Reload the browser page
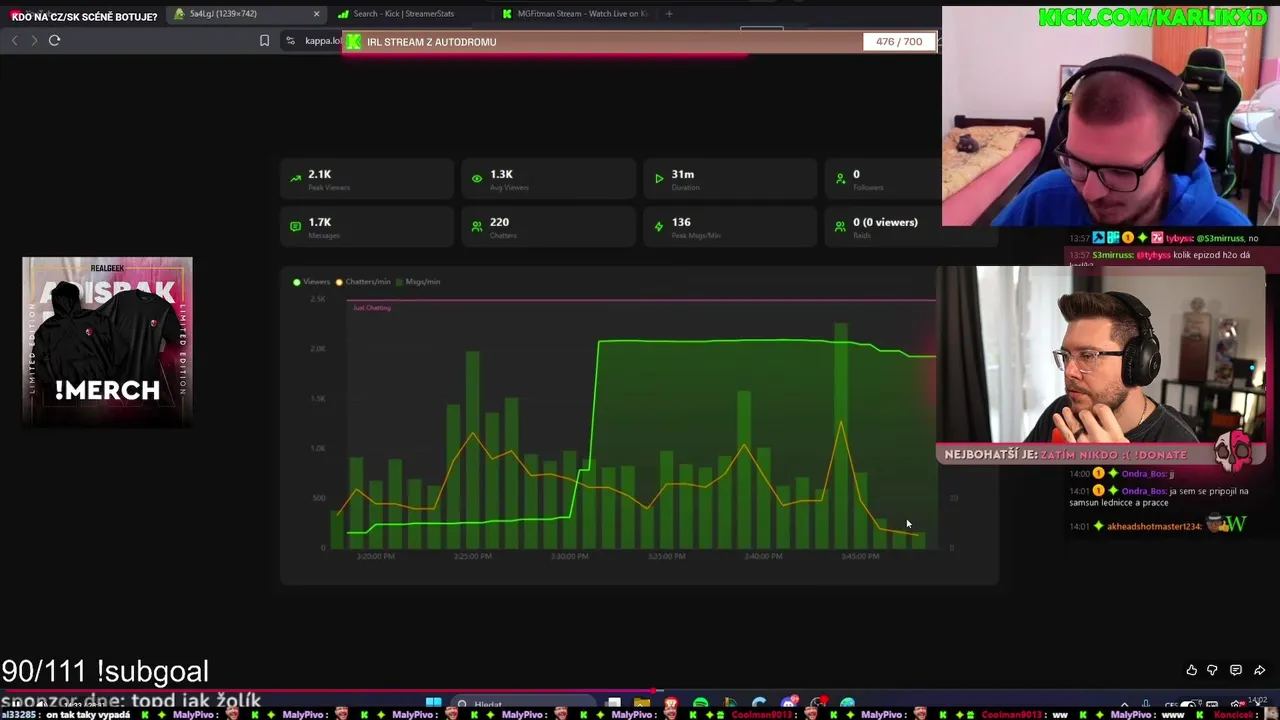The width and height of the screenshot is (1280, 720). coord(54,40)
